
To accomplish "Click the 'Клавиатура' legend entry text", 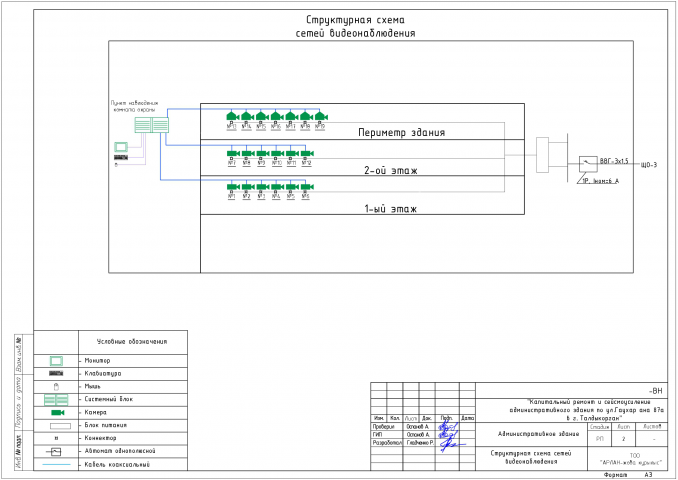I will [103, 373].
